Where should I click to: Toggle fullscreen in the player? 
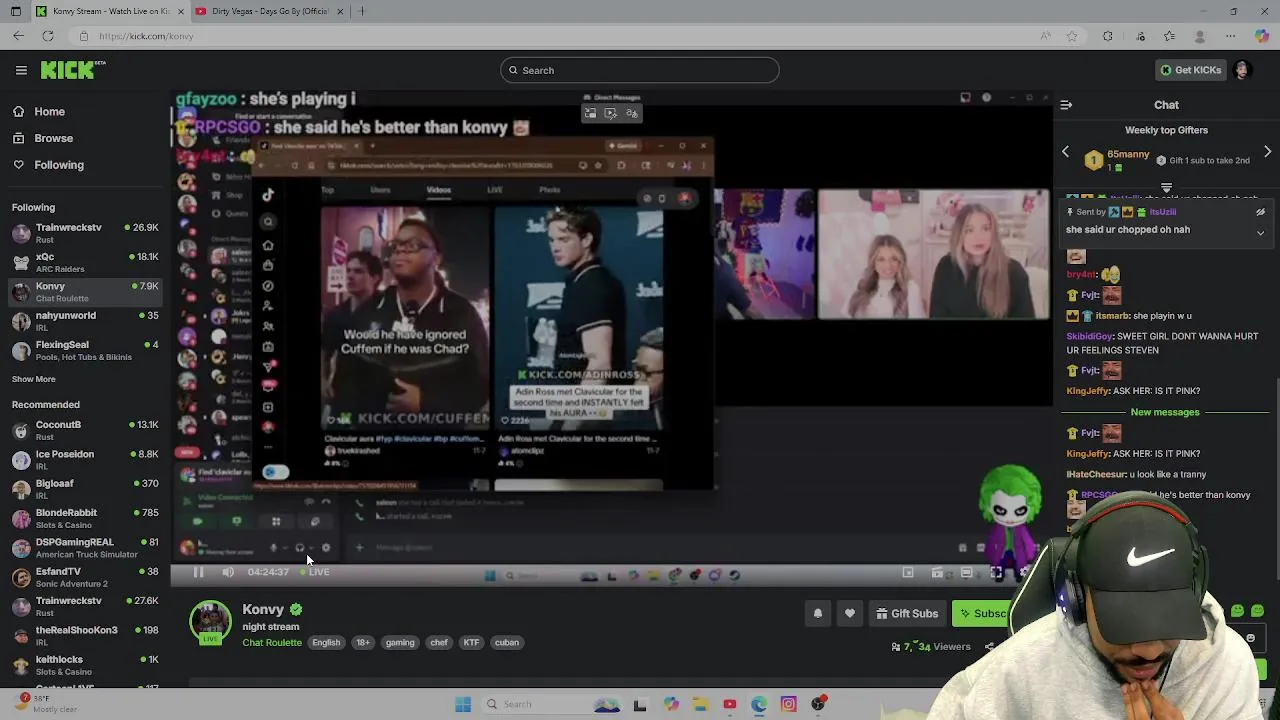tap(996, 573)
